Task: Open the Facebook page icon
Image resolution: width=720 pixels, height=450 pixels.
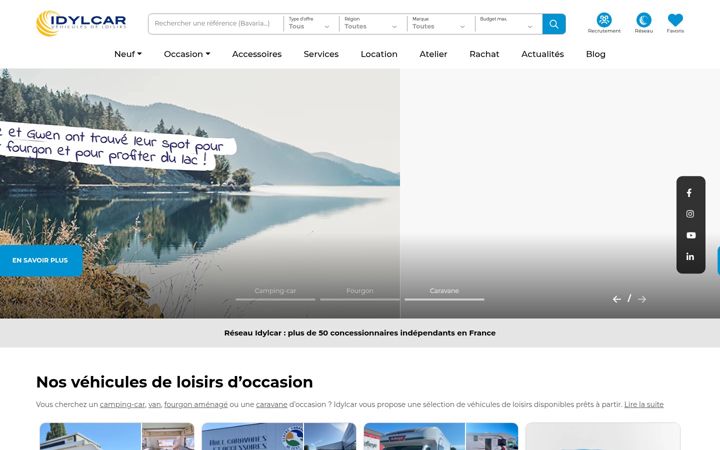Action: pos(690,193)
